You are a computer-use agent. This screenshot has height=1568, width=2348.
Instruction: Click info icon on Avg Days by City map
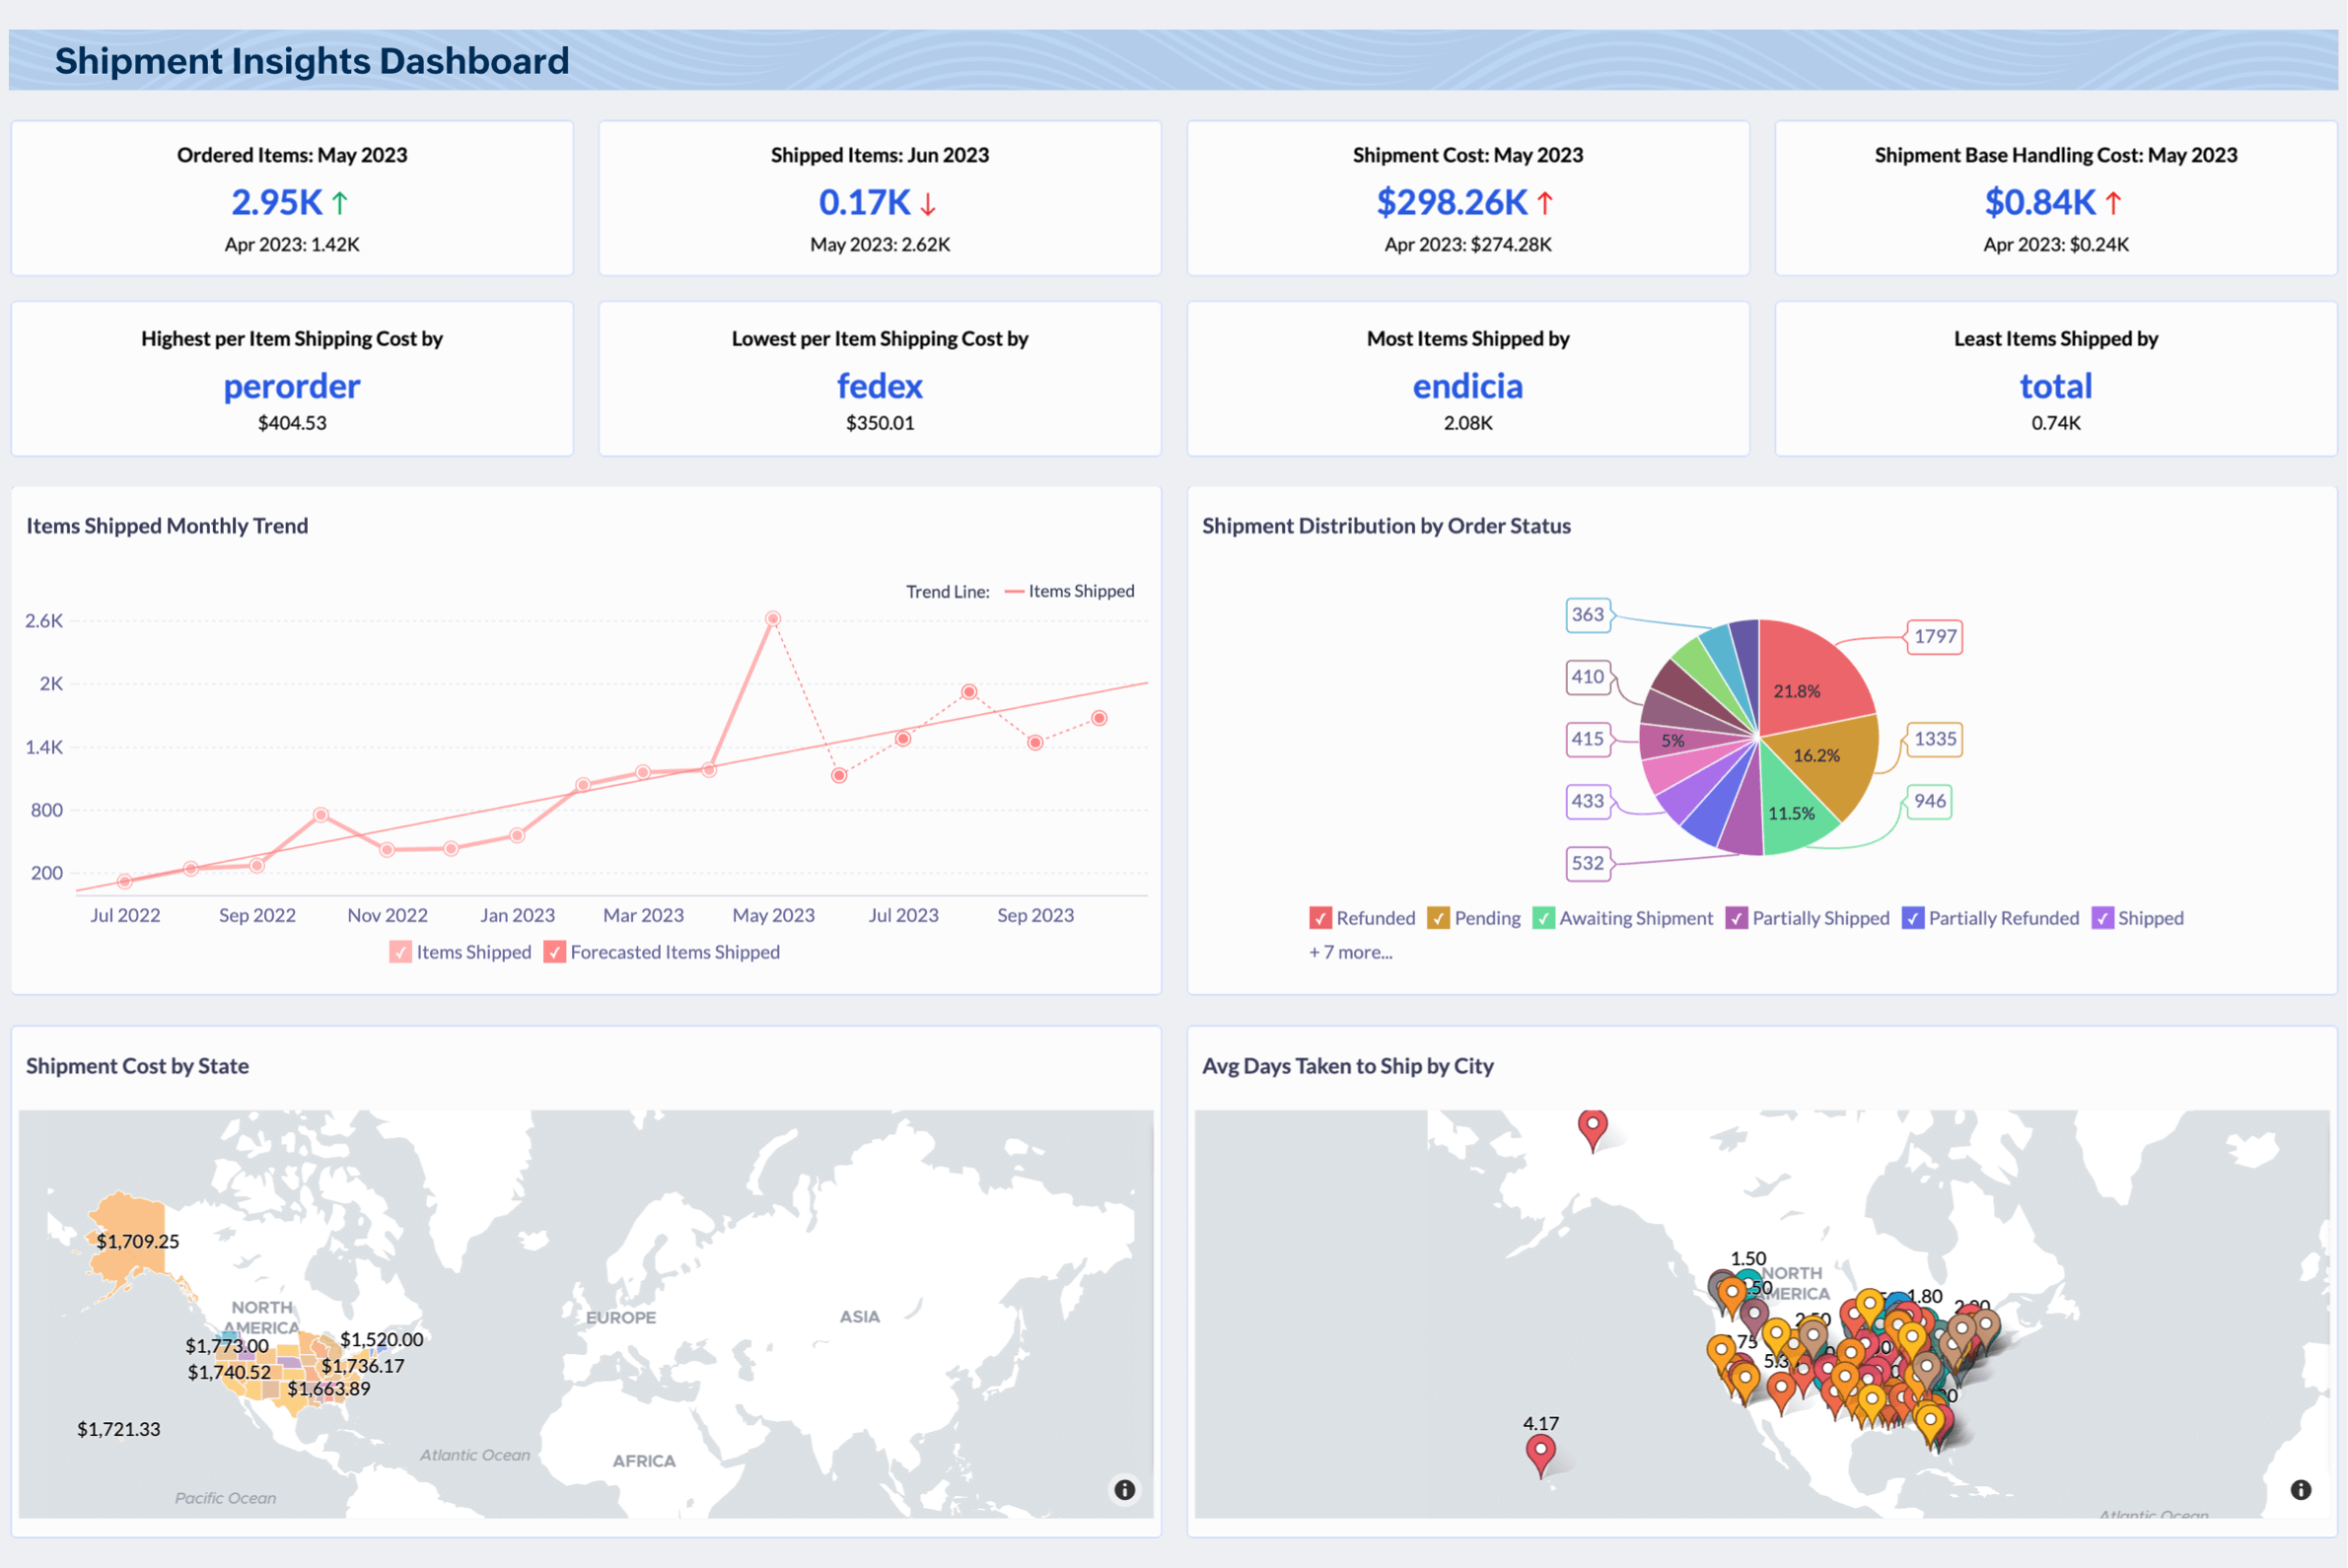(2300, 1490)
